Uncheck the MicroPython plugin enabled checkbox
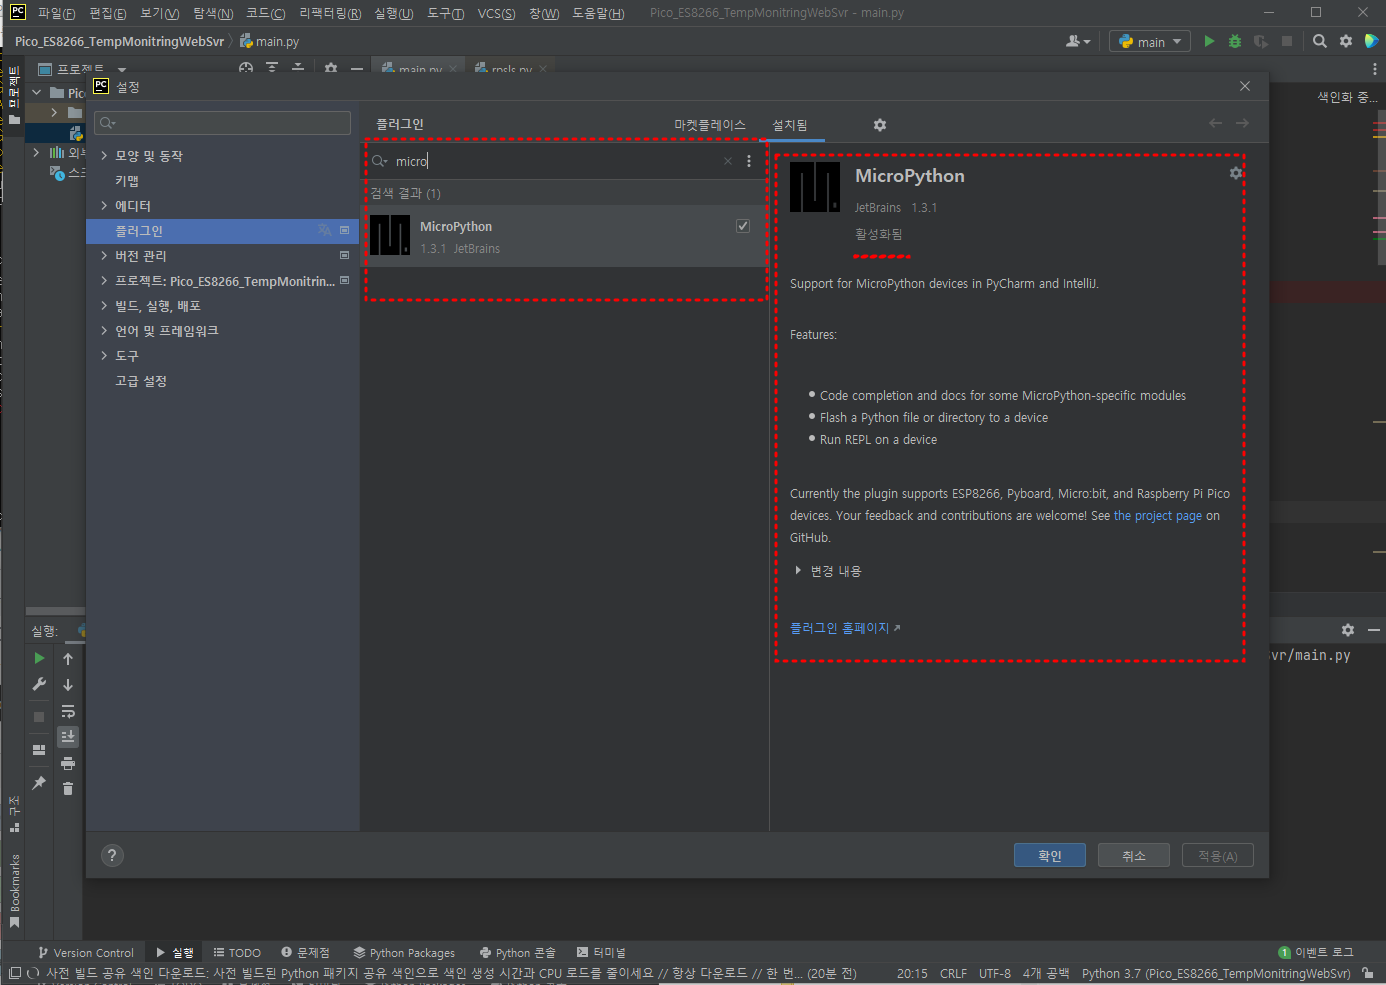The image size is (1386, 985). pyautogui.click(x=743, y=226)
